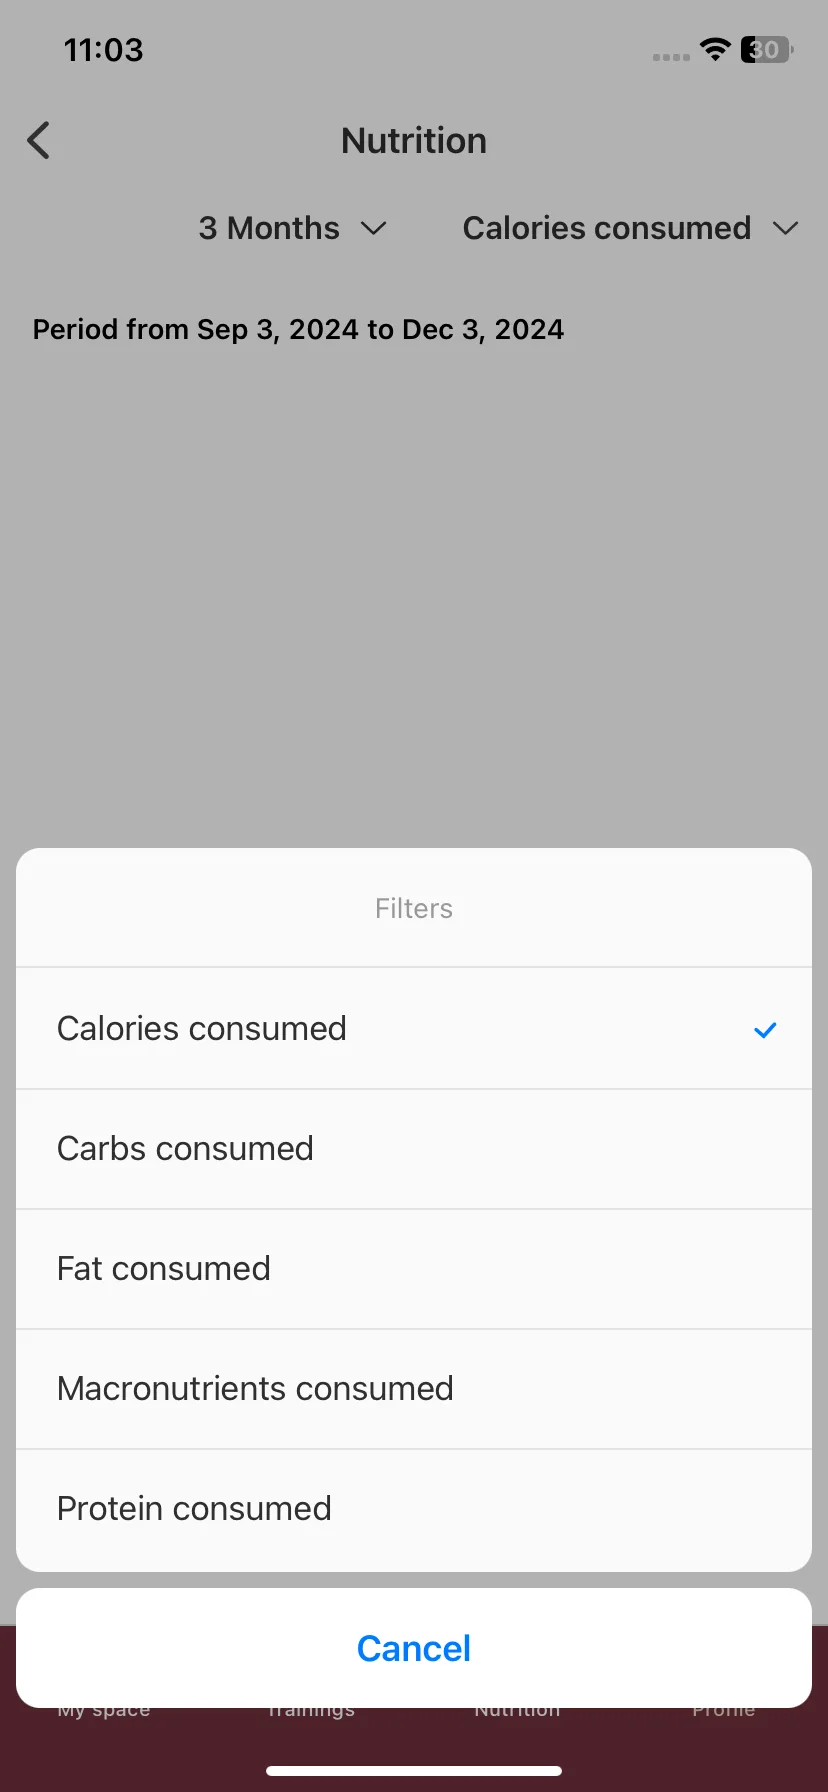Choose Carbs consumed filter
Viewport: 828px width, 1792px height.
tap(414, 1149)
